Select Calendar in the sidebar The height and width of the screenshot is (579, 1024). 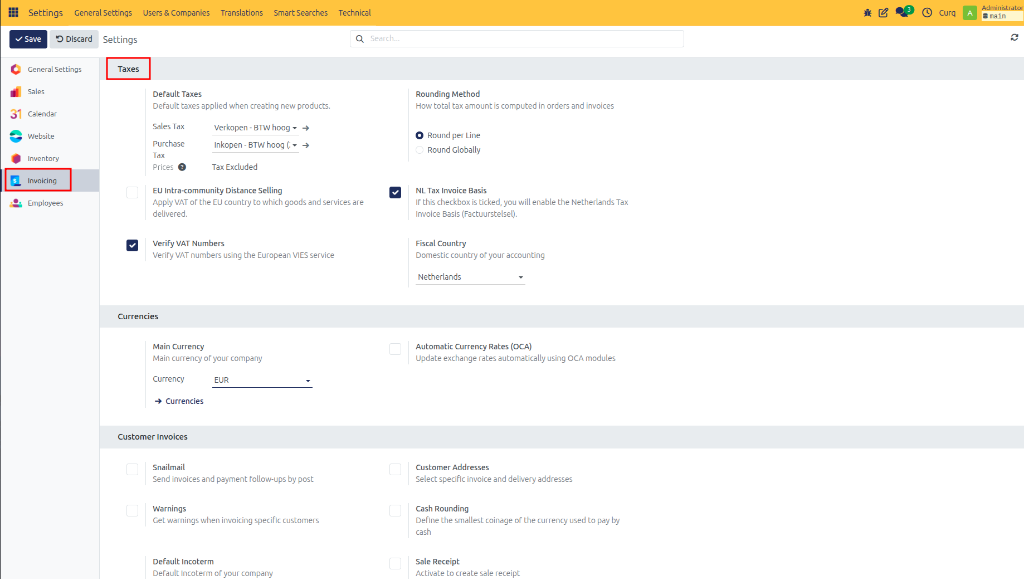[42, 114]
